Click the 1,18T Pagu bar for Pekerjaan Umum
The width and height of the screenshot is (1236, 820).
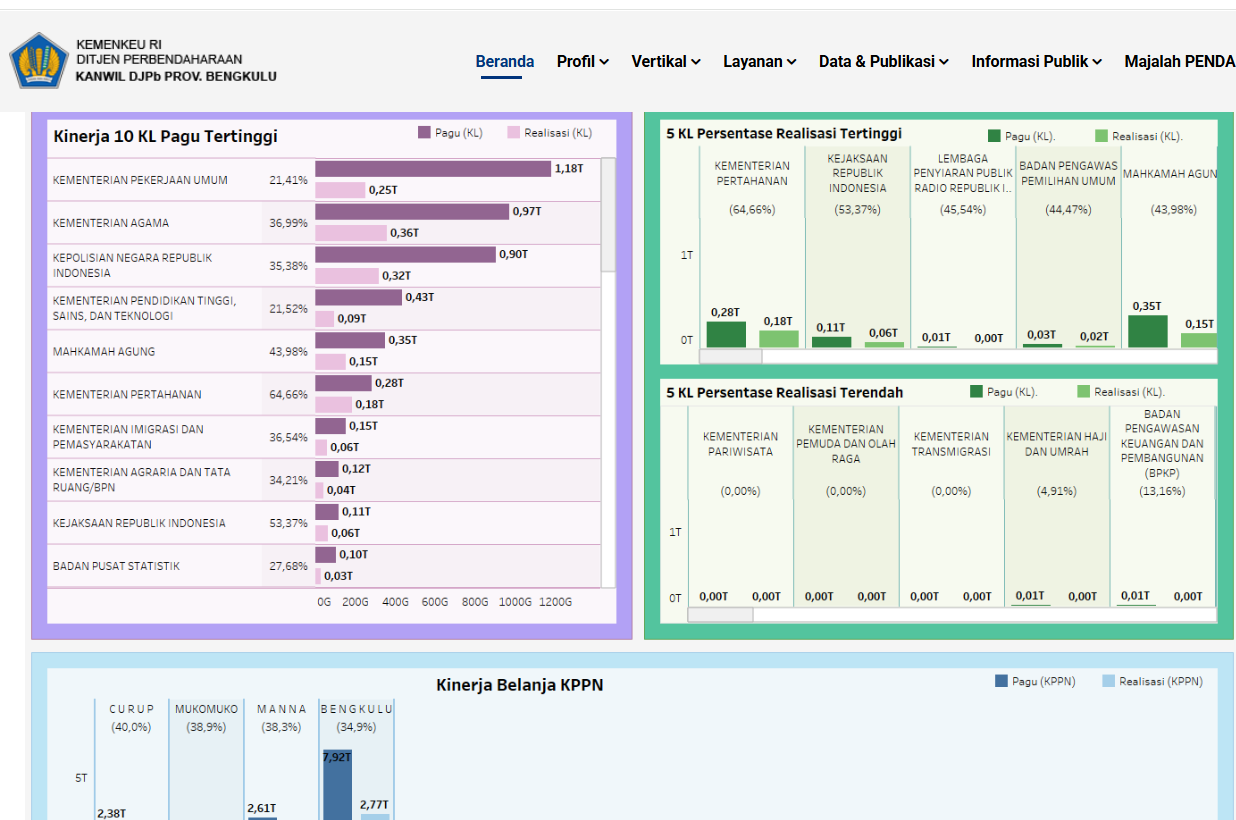point(433,169)
